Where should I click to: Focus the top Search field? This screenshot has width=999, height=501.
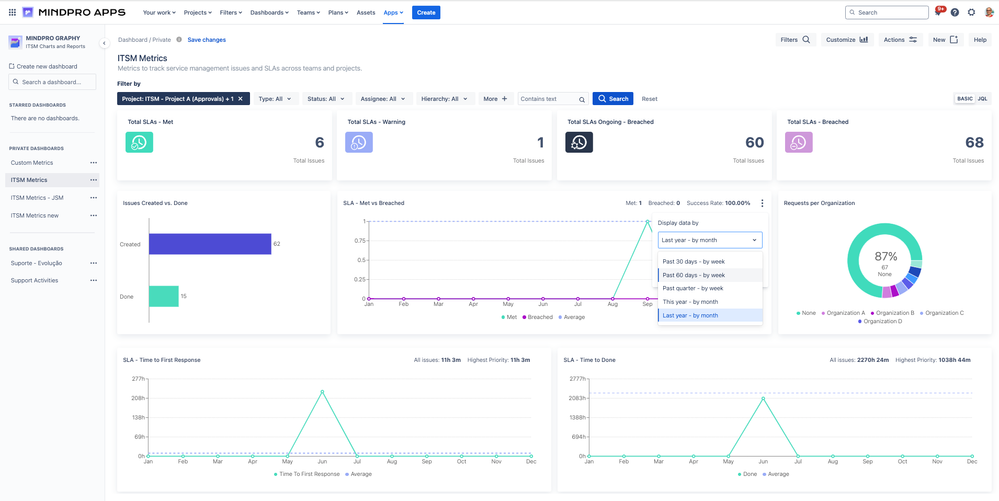[887, 12]
